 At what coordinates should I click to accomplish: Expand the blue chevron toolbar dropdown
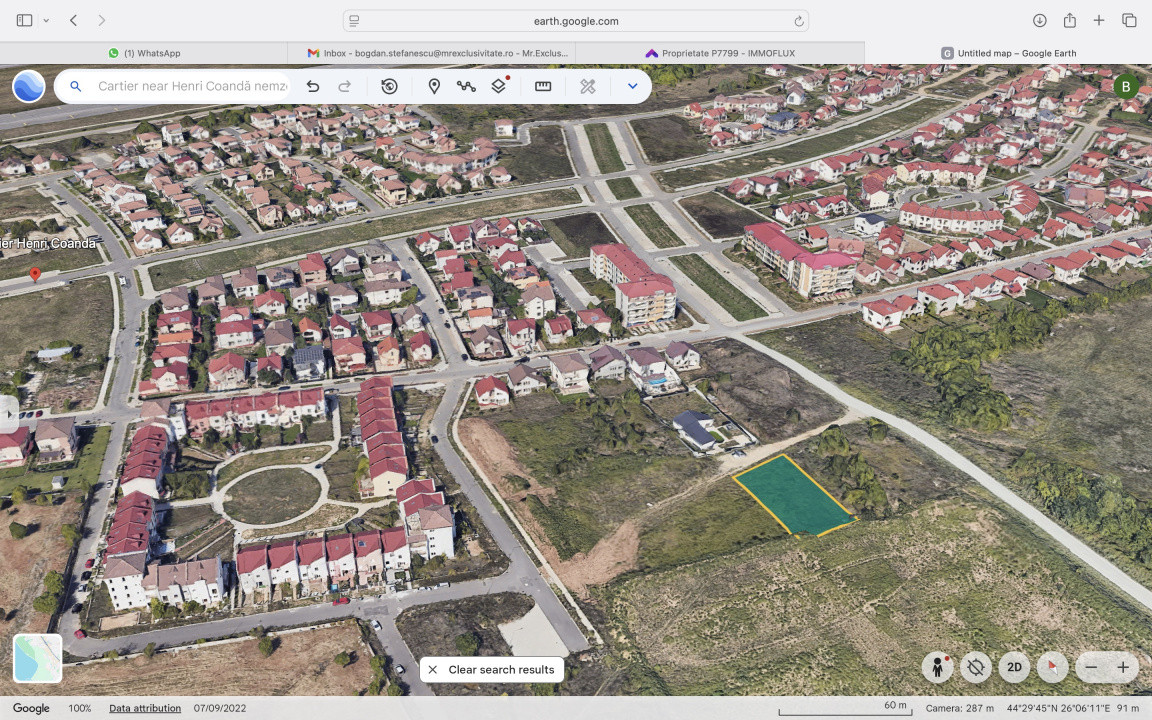[632, 87]
